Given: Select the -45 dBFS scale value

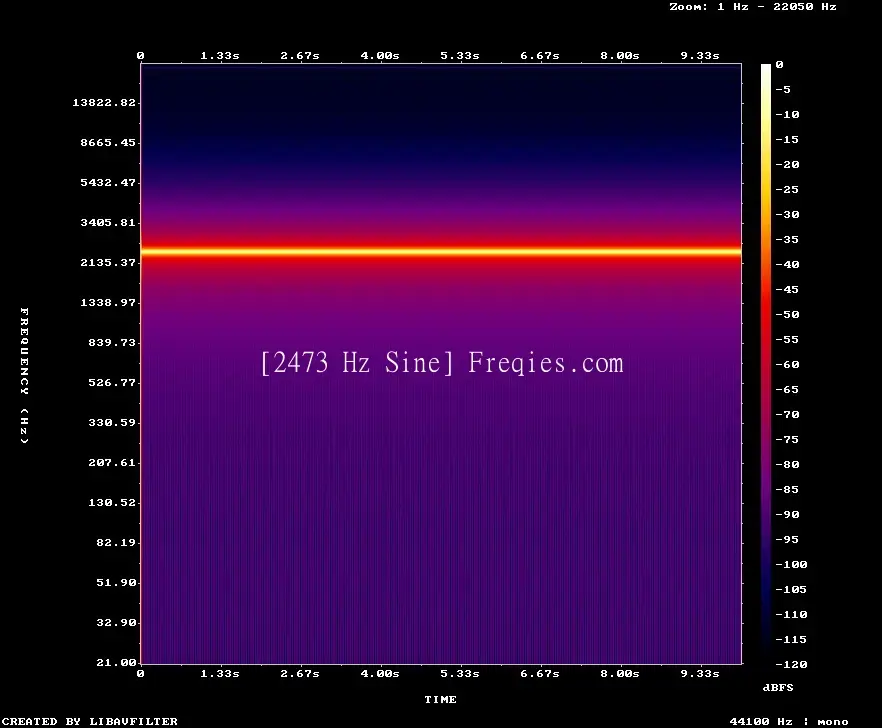Looking at the screenshot, I should click(x=787, y=289).
